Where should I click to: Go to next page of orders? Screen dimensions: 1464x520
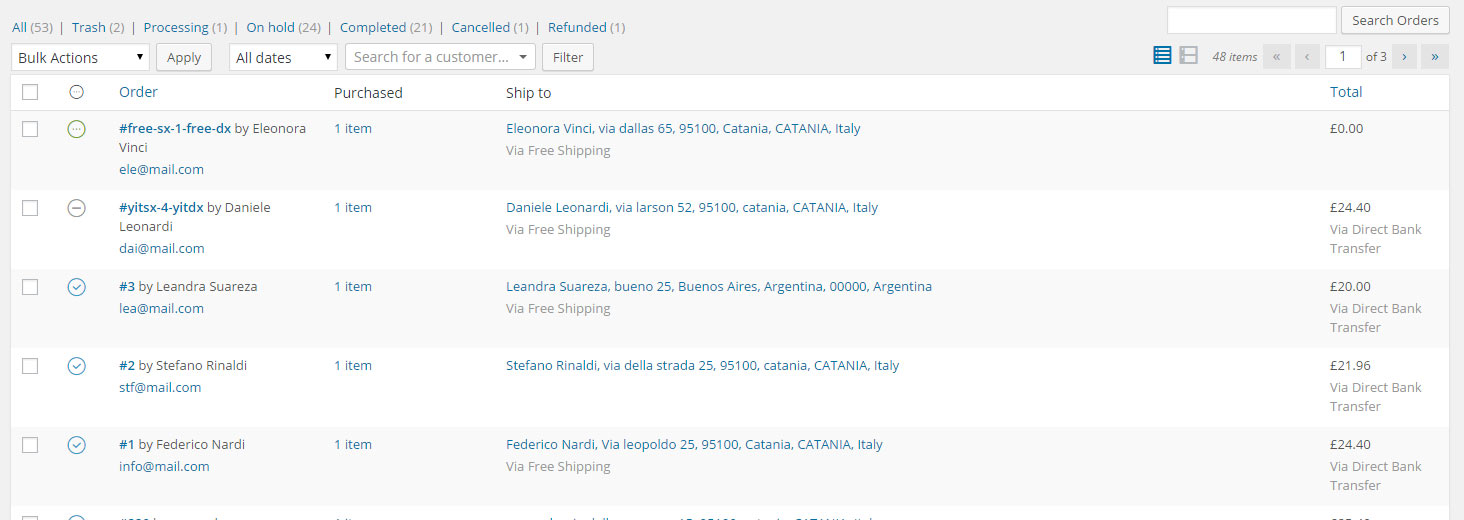[x=1404, y=57]
